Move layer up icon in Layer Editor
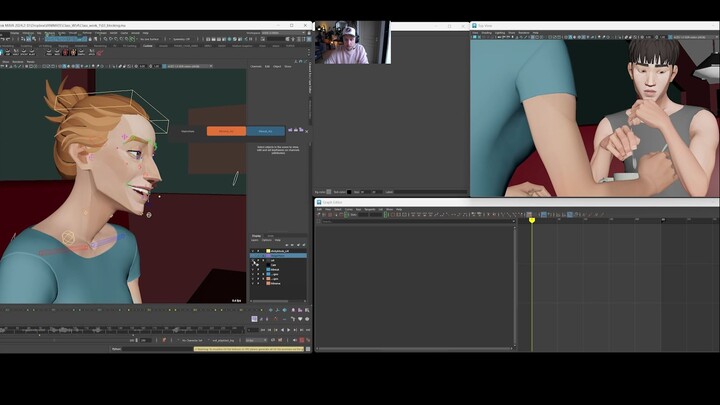720x405 pixels. 287,245
